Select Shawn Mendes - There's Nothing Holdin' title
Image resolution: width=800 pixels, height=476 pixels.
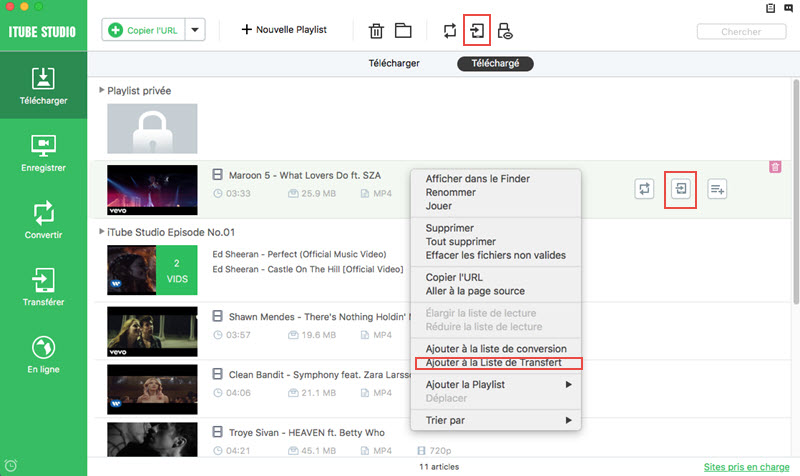tap(320, 317)
